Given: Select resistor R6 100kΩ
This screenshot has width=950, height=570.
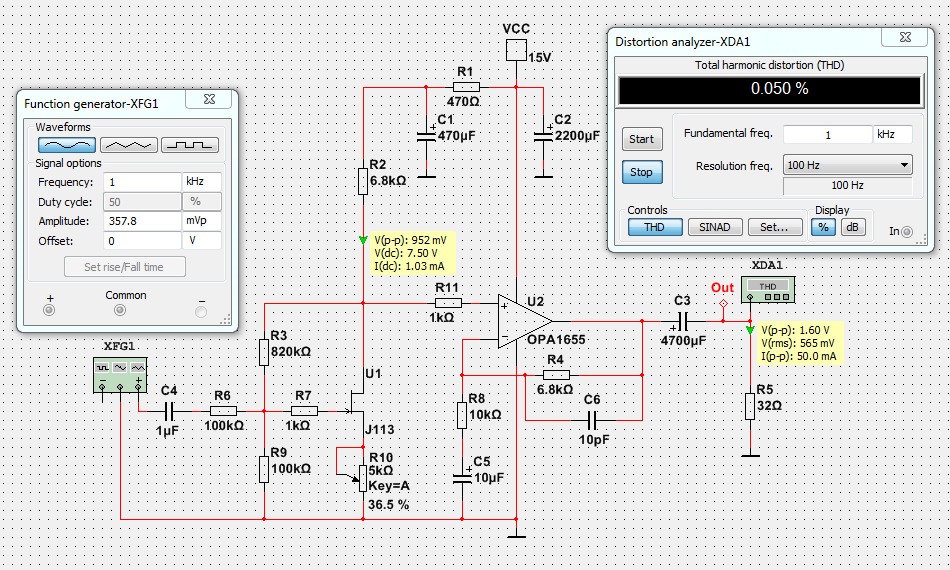Looking at the screenshot, I should click(x=223, y=411).
